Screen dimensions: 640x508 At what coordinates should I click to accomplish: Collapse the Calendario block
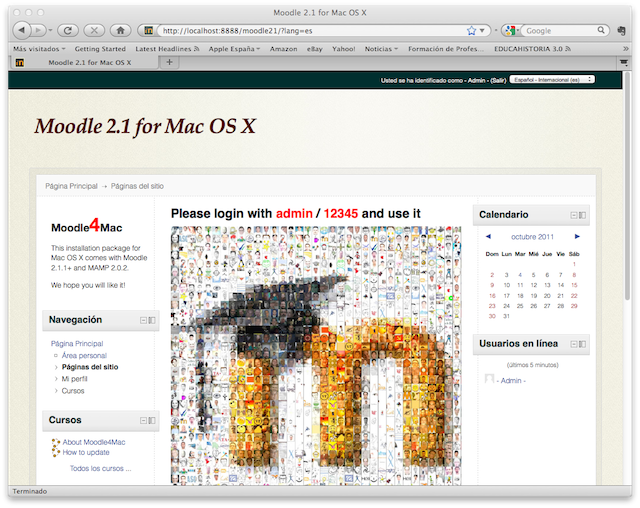coord(574,215)
